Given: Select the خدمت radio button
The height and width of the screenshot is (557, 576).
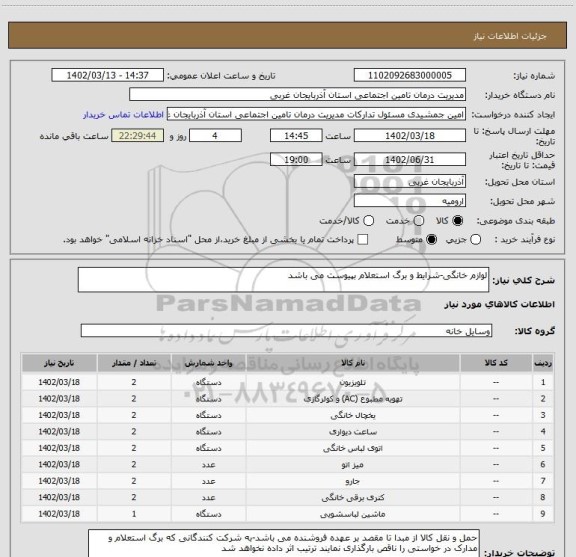Looking at the screenshot, I should (x=419, y=221).
